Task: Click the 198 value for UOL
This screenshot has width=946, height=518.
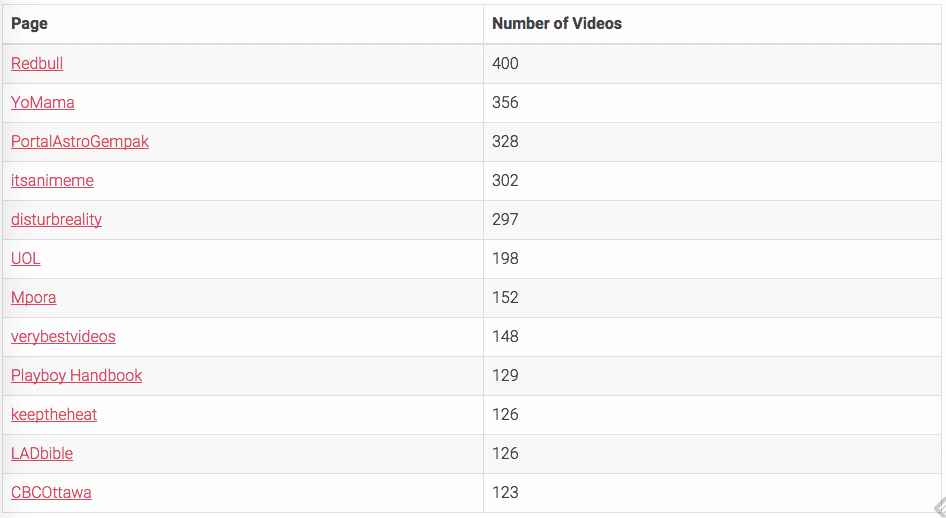Action: click(x=505, y=259)
